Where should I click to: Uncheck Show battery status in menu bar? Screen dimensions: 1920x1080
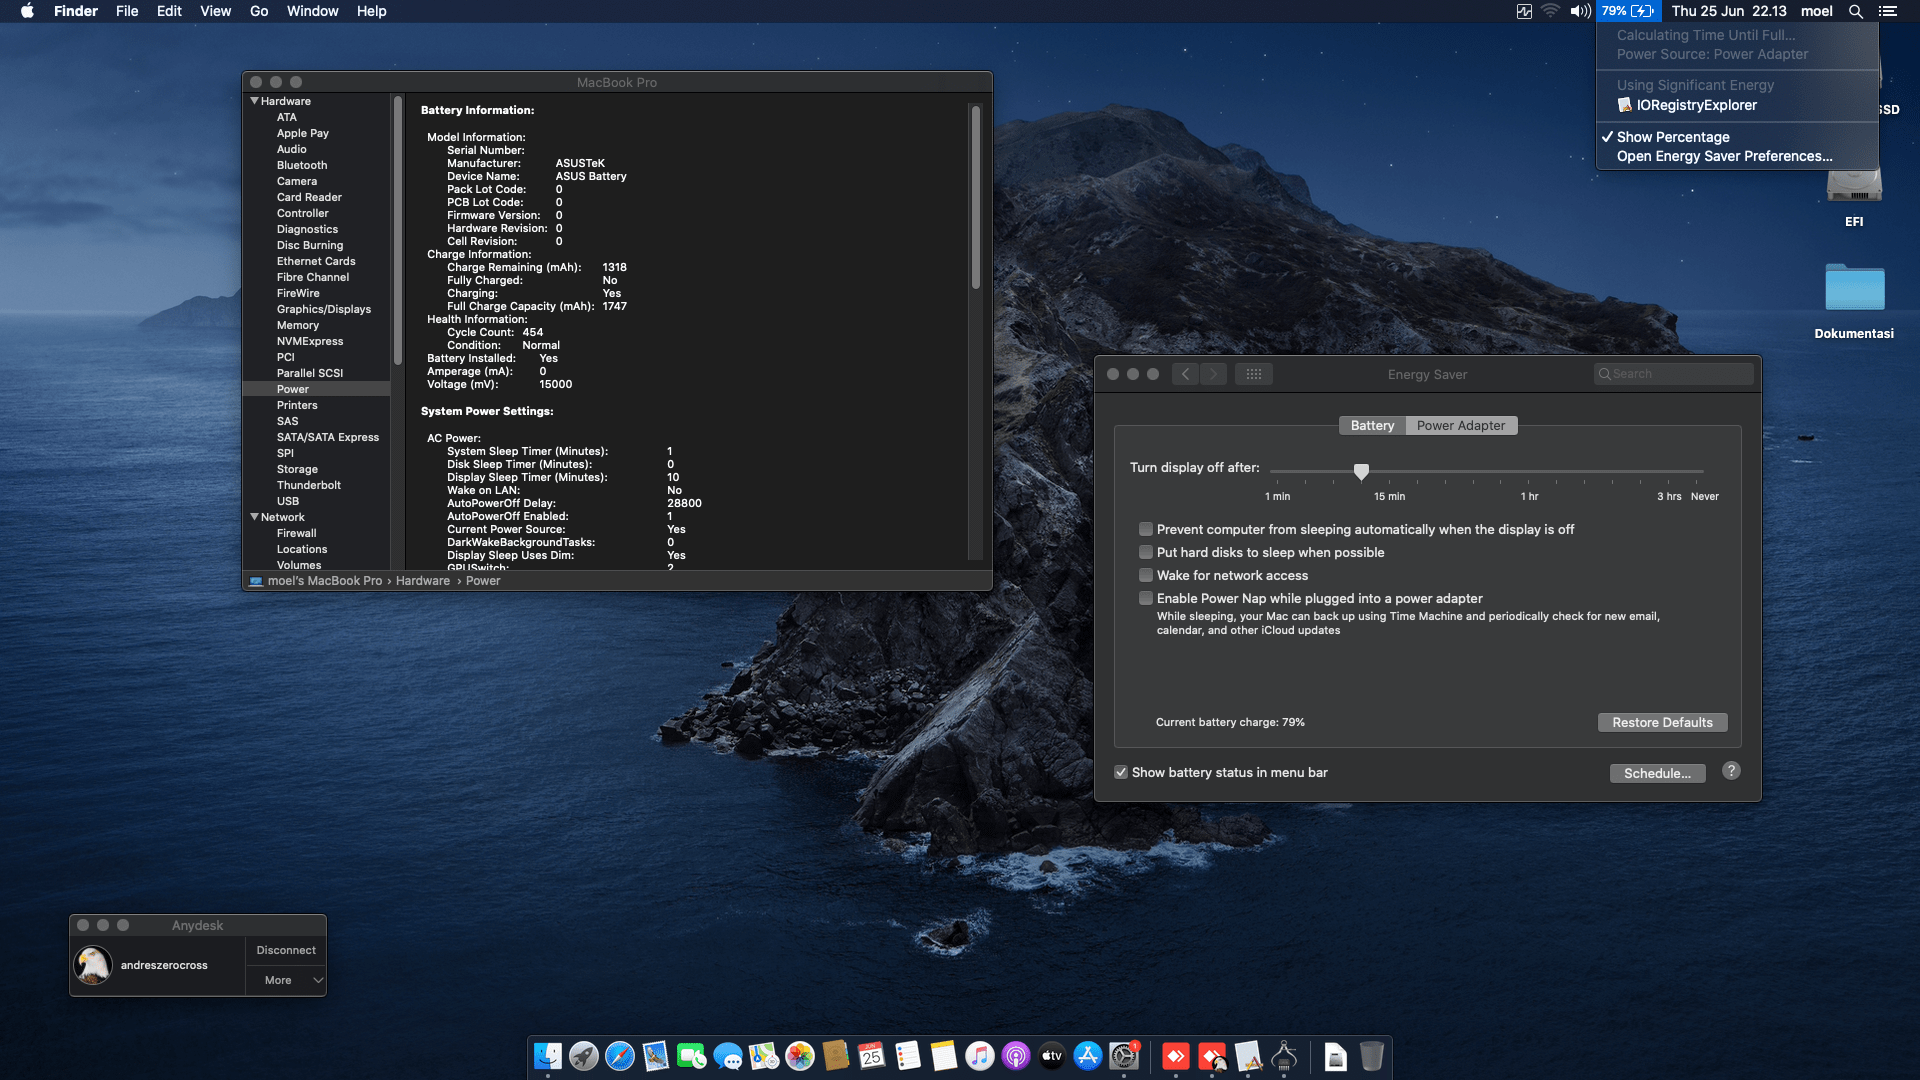click(1121, 772)
